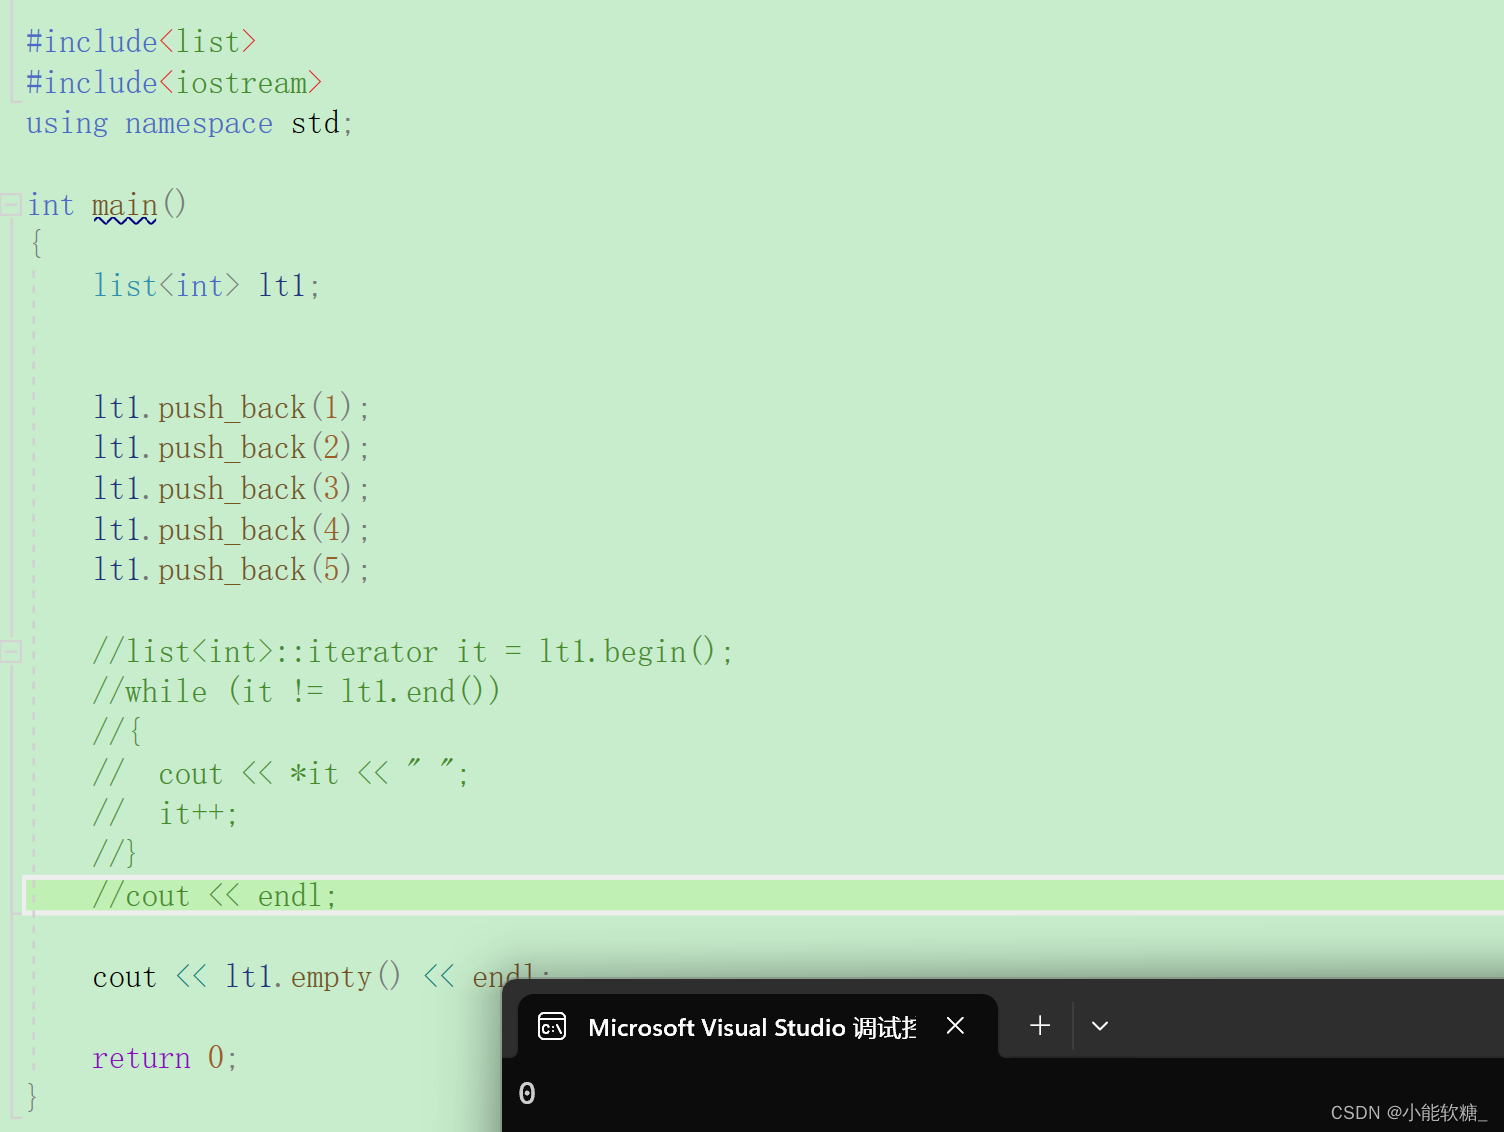This screenshot has height=1132, width=1504.
Task: Click the 'list<int> lt1;' declaration
Action: click(207, 286)
